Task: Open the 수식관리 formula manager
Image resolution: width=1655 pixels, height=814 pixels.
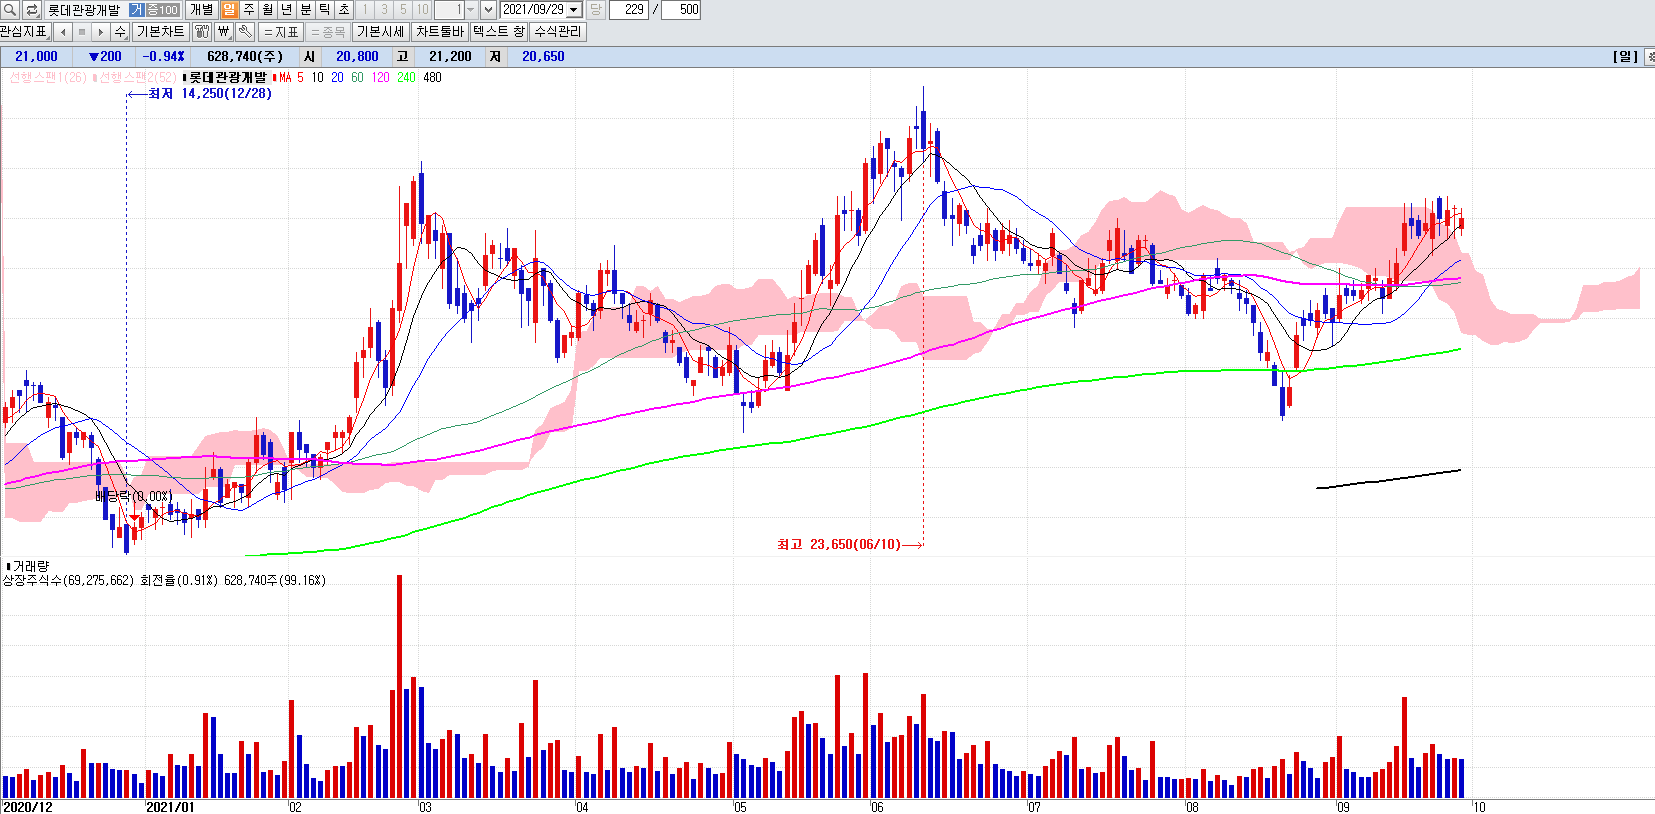Action: tap(558, 32)
